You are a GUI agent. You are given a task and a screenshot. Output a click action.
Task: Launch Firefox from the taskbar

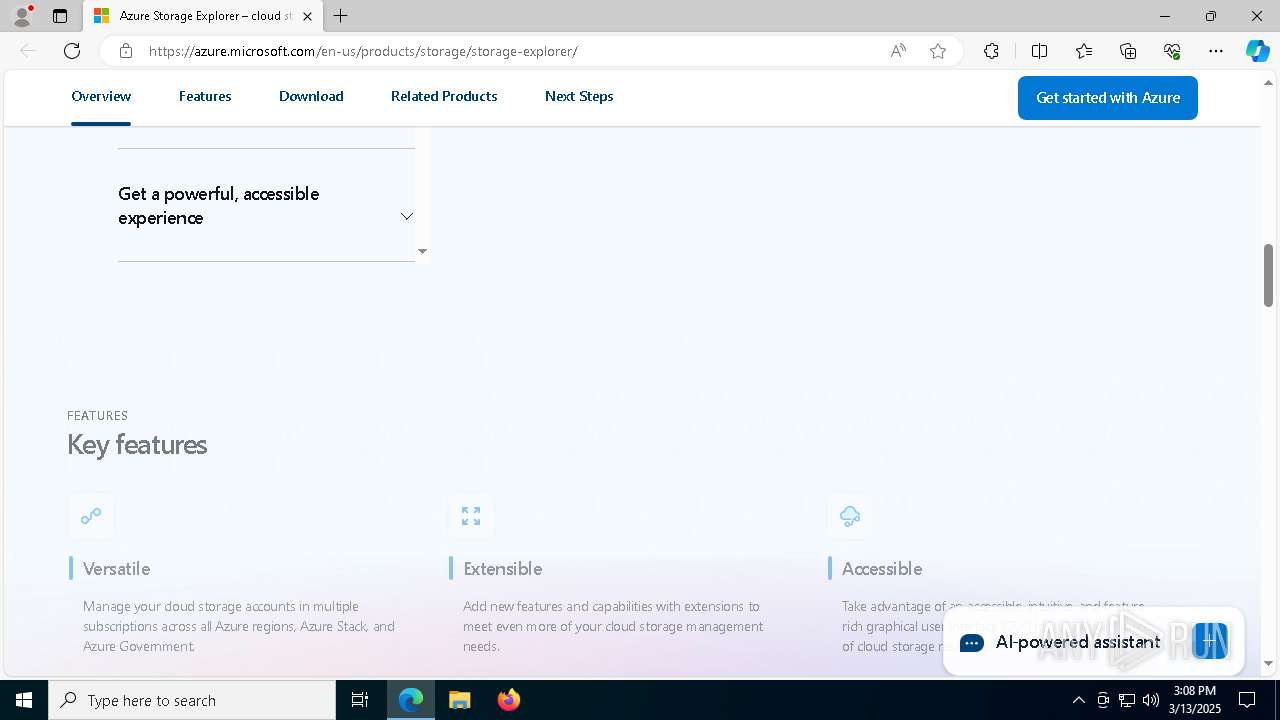coord(508,700)
